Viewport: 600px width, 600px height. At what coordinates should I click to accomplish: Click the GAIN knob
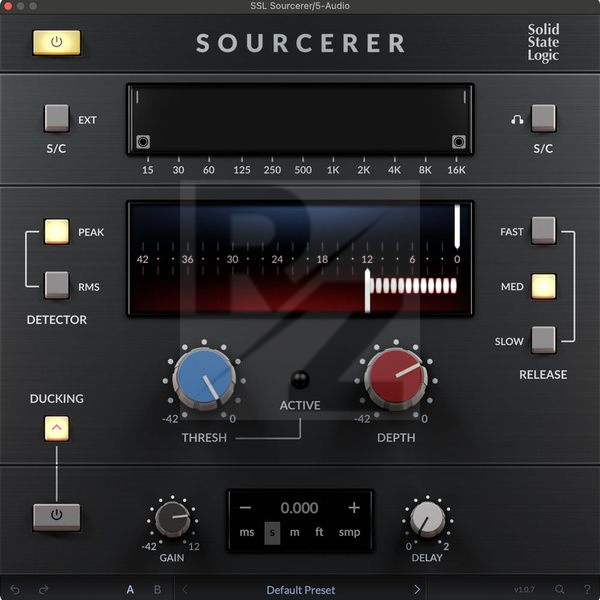coord(172,519)
